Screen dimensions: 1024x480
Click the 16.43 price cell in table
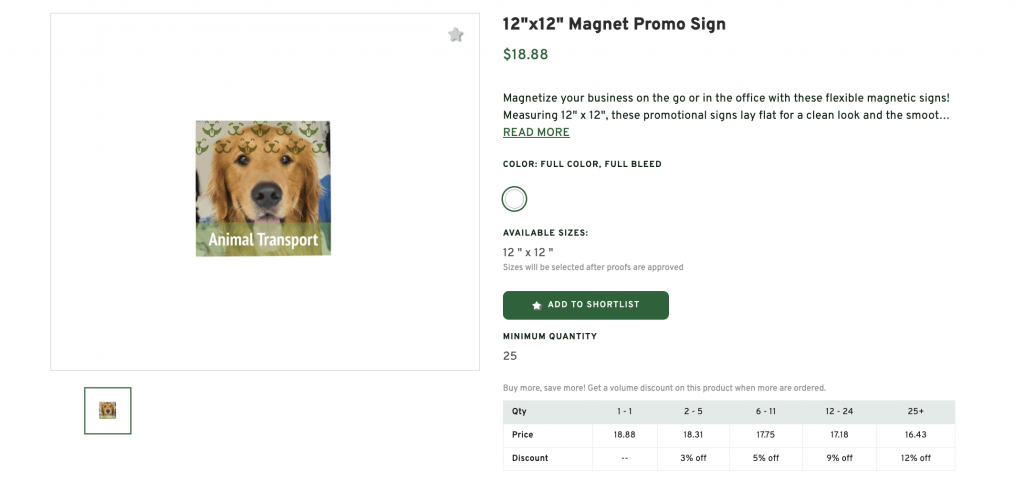coord(915,435)
